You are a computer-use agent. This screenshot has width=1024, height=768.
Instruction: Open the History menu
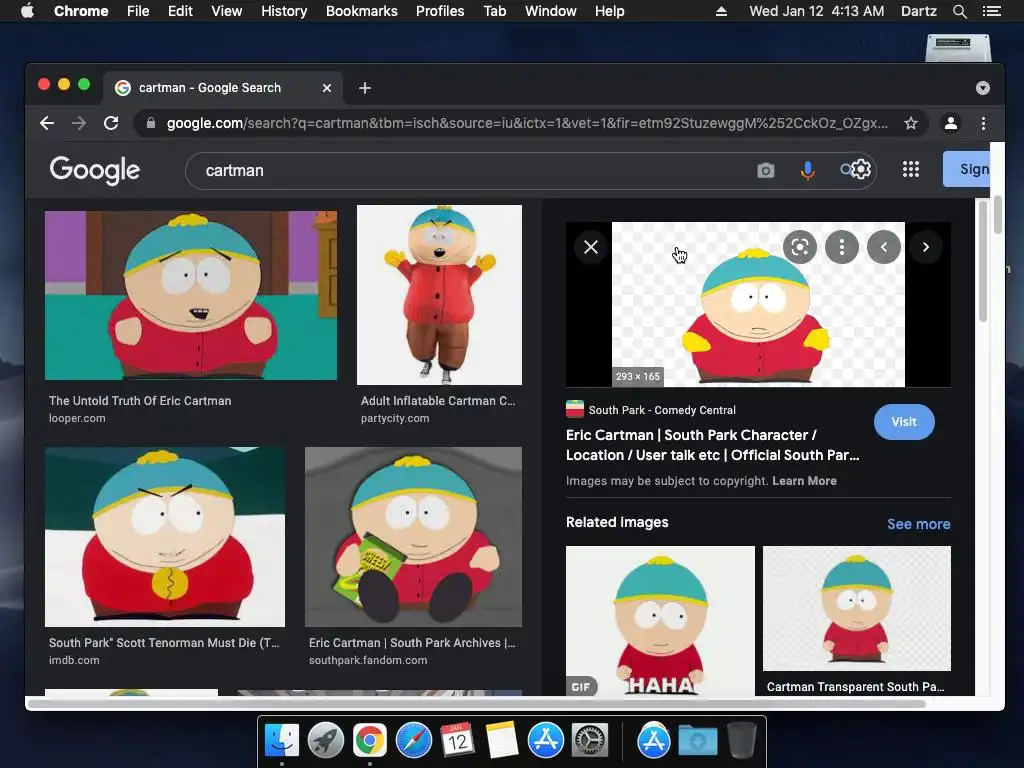[x=284, y=11]
